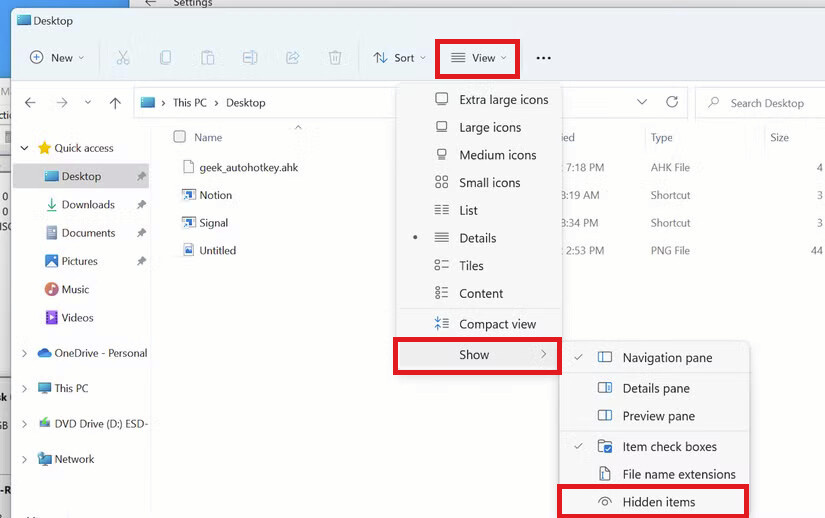Click the Rename icon in toolbar
Screen dimensions: 825x518
tap(250, 58)
